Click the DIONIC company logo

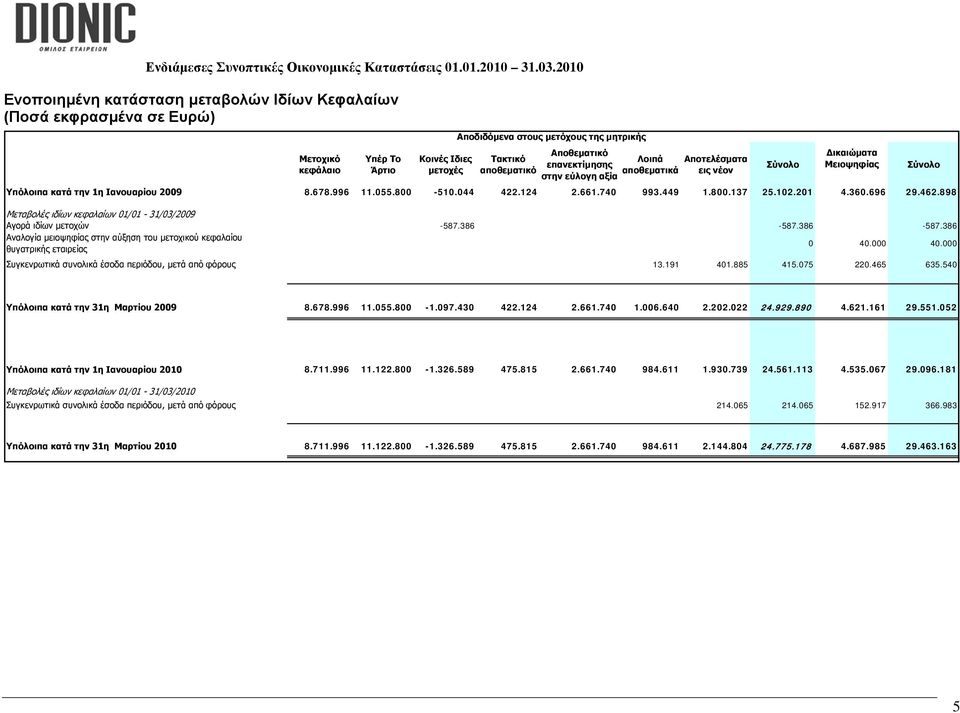coord(75,27)
